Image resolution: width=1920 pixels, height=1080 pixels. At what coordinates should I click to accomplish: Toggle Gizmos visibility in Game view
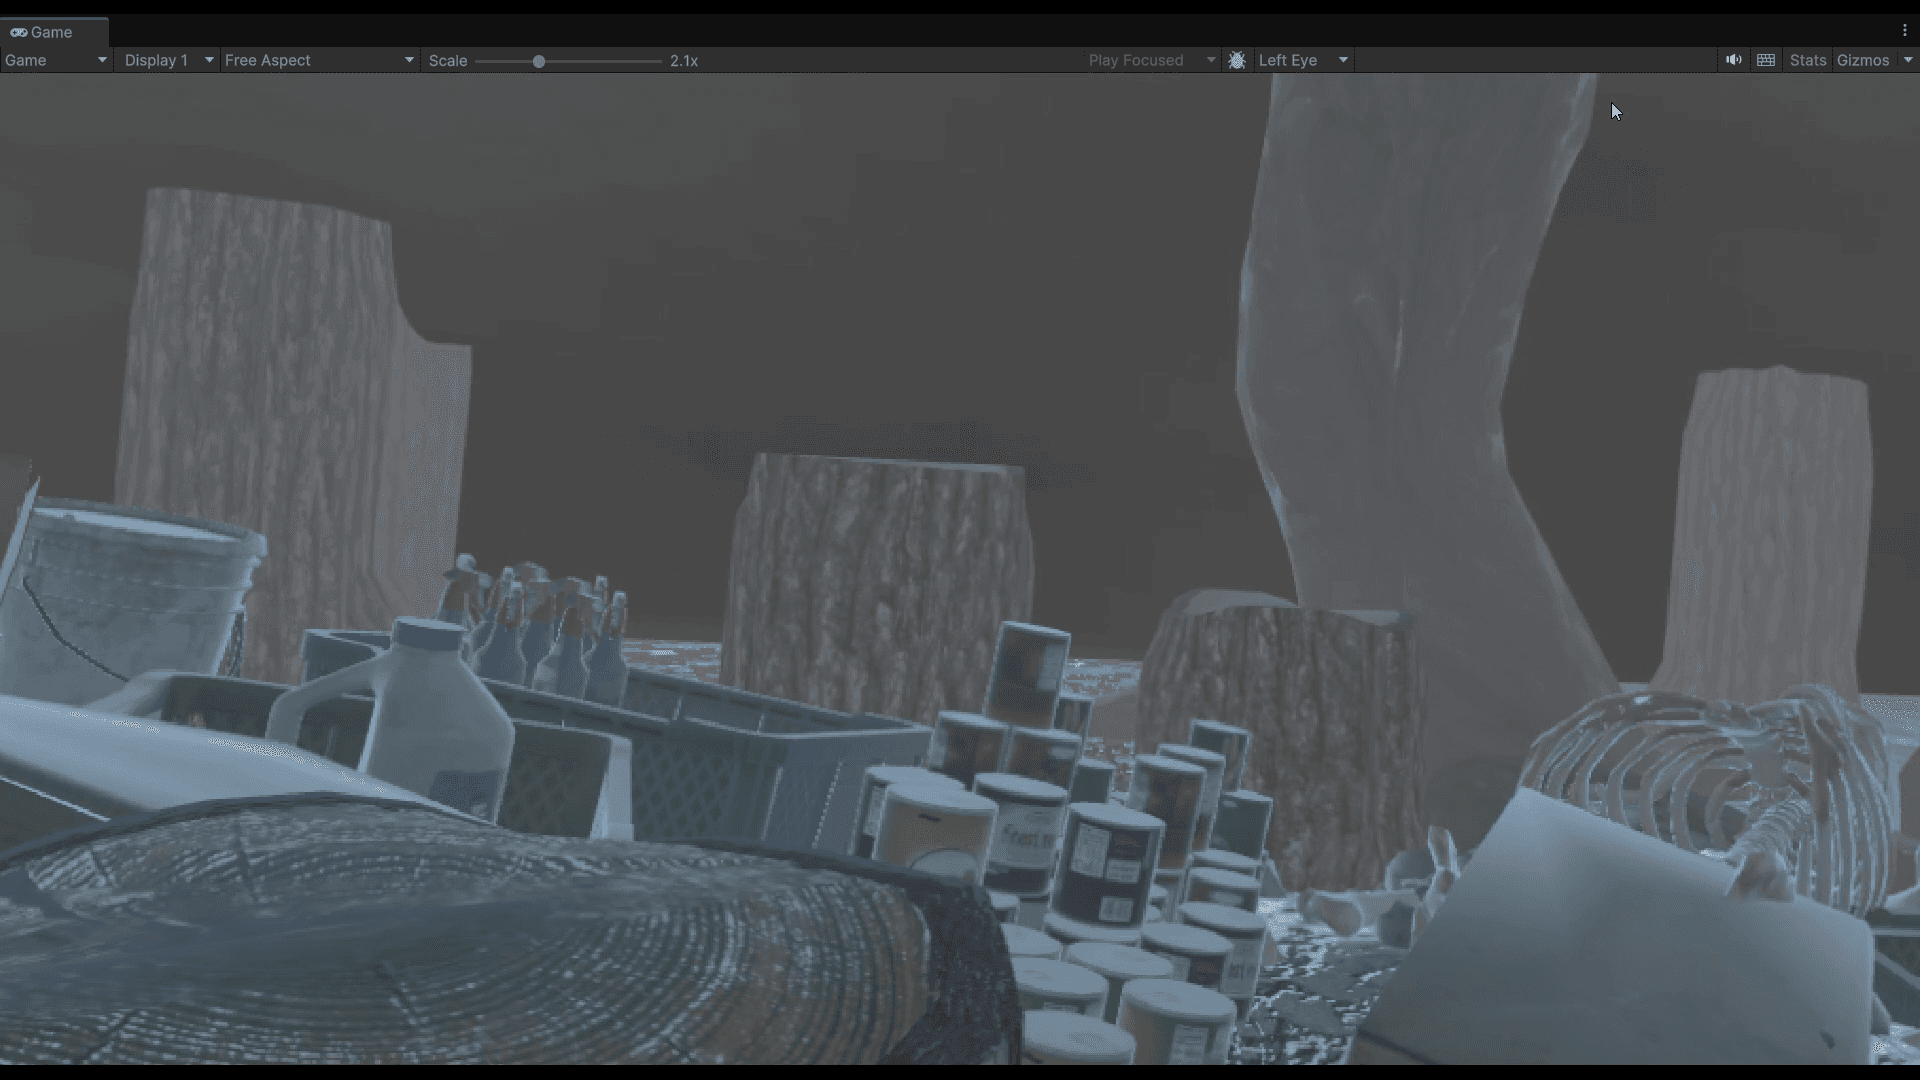click(x=1862, y=60)
